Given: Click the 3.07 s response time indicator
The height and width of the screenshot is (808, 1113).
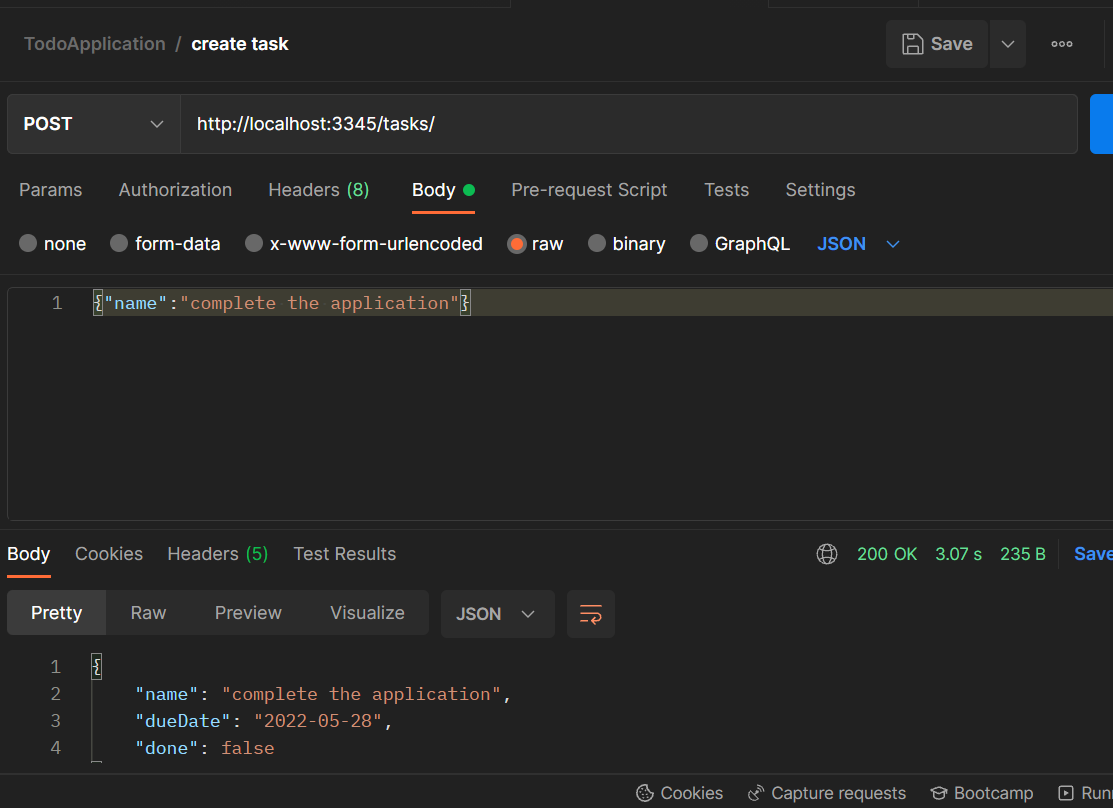Looking at the screenshot, I should [957, 553].
